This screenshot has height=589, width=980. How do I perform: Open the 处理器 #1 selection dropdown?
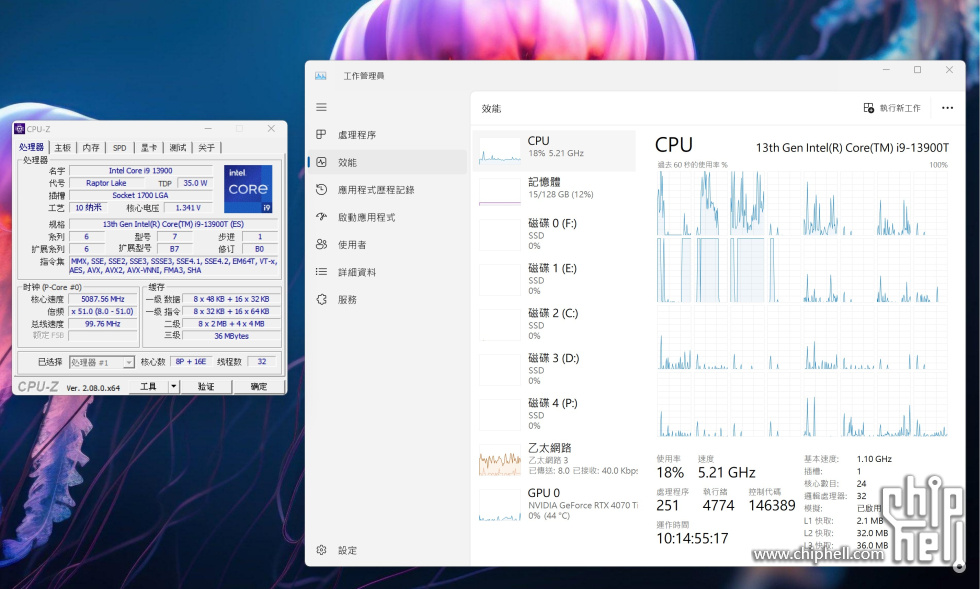pos(101,362)
